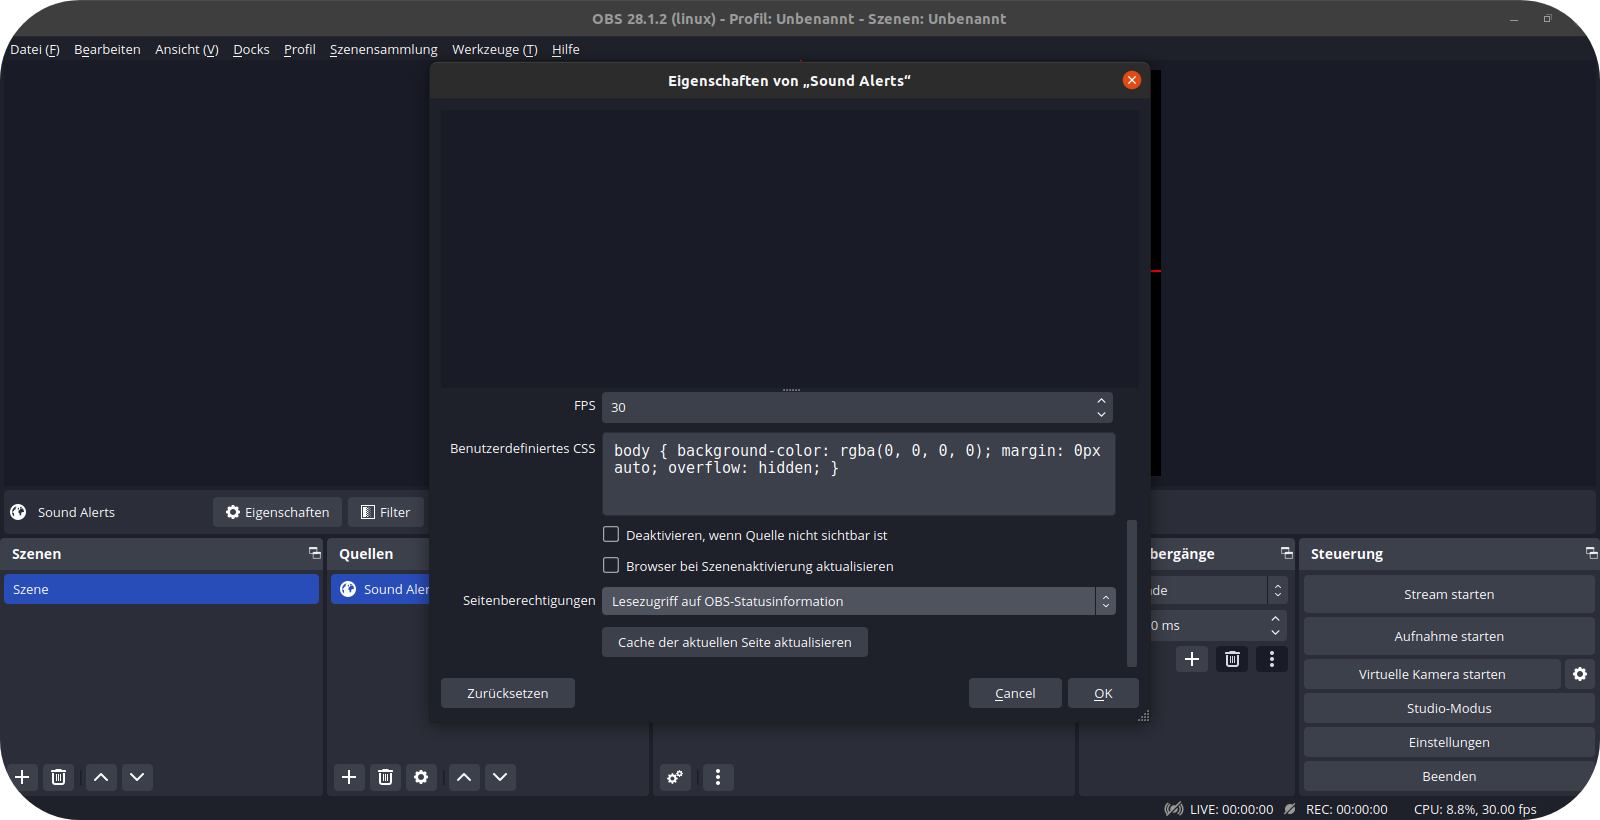Open virtual camera settings gear
The image size is (1600, 820).
click(x=1580, y=674)
